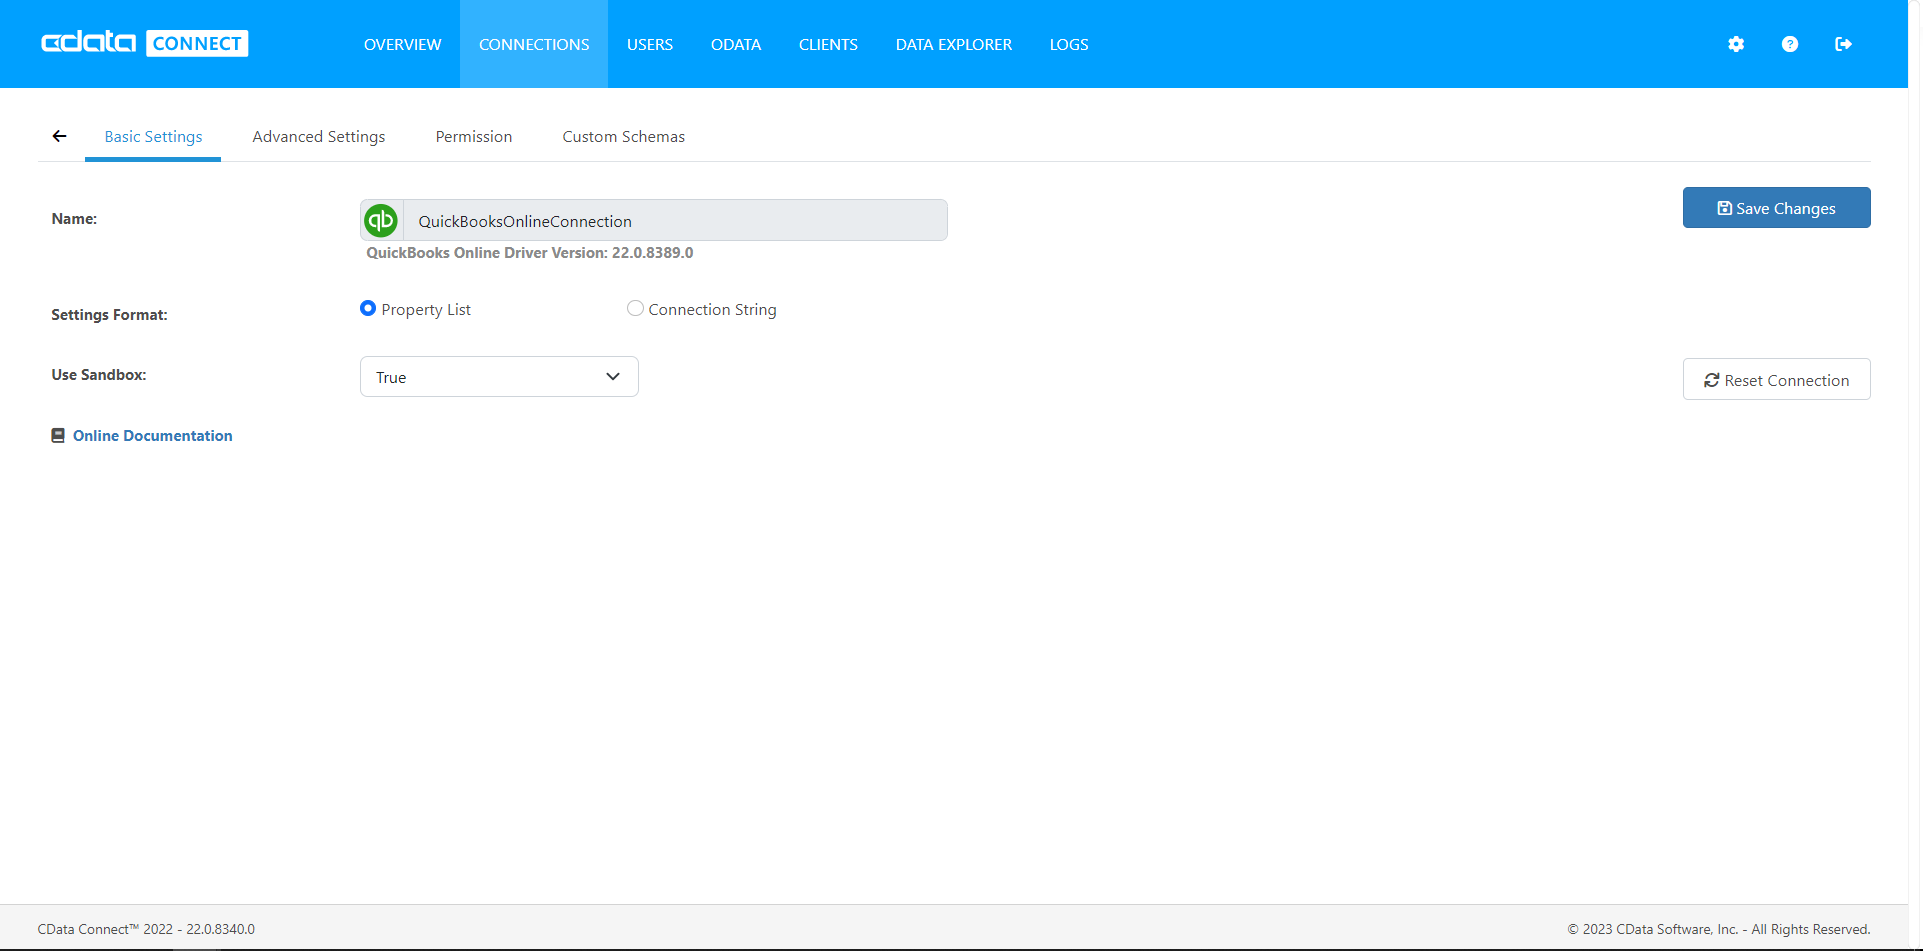Click the QuickBooks icon in the Name field
Image resolution: width=1923 pixels, height=951 pixels.
coord(381,220)
